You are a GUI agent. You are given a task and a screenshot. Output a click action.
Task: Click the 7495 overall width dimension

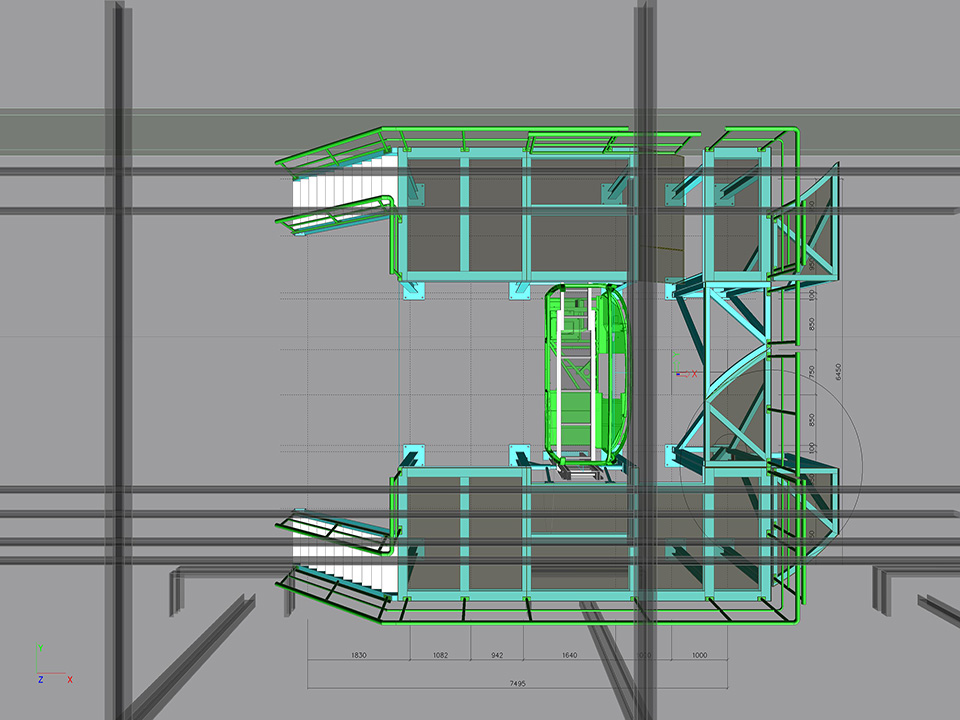click(517, 684)
